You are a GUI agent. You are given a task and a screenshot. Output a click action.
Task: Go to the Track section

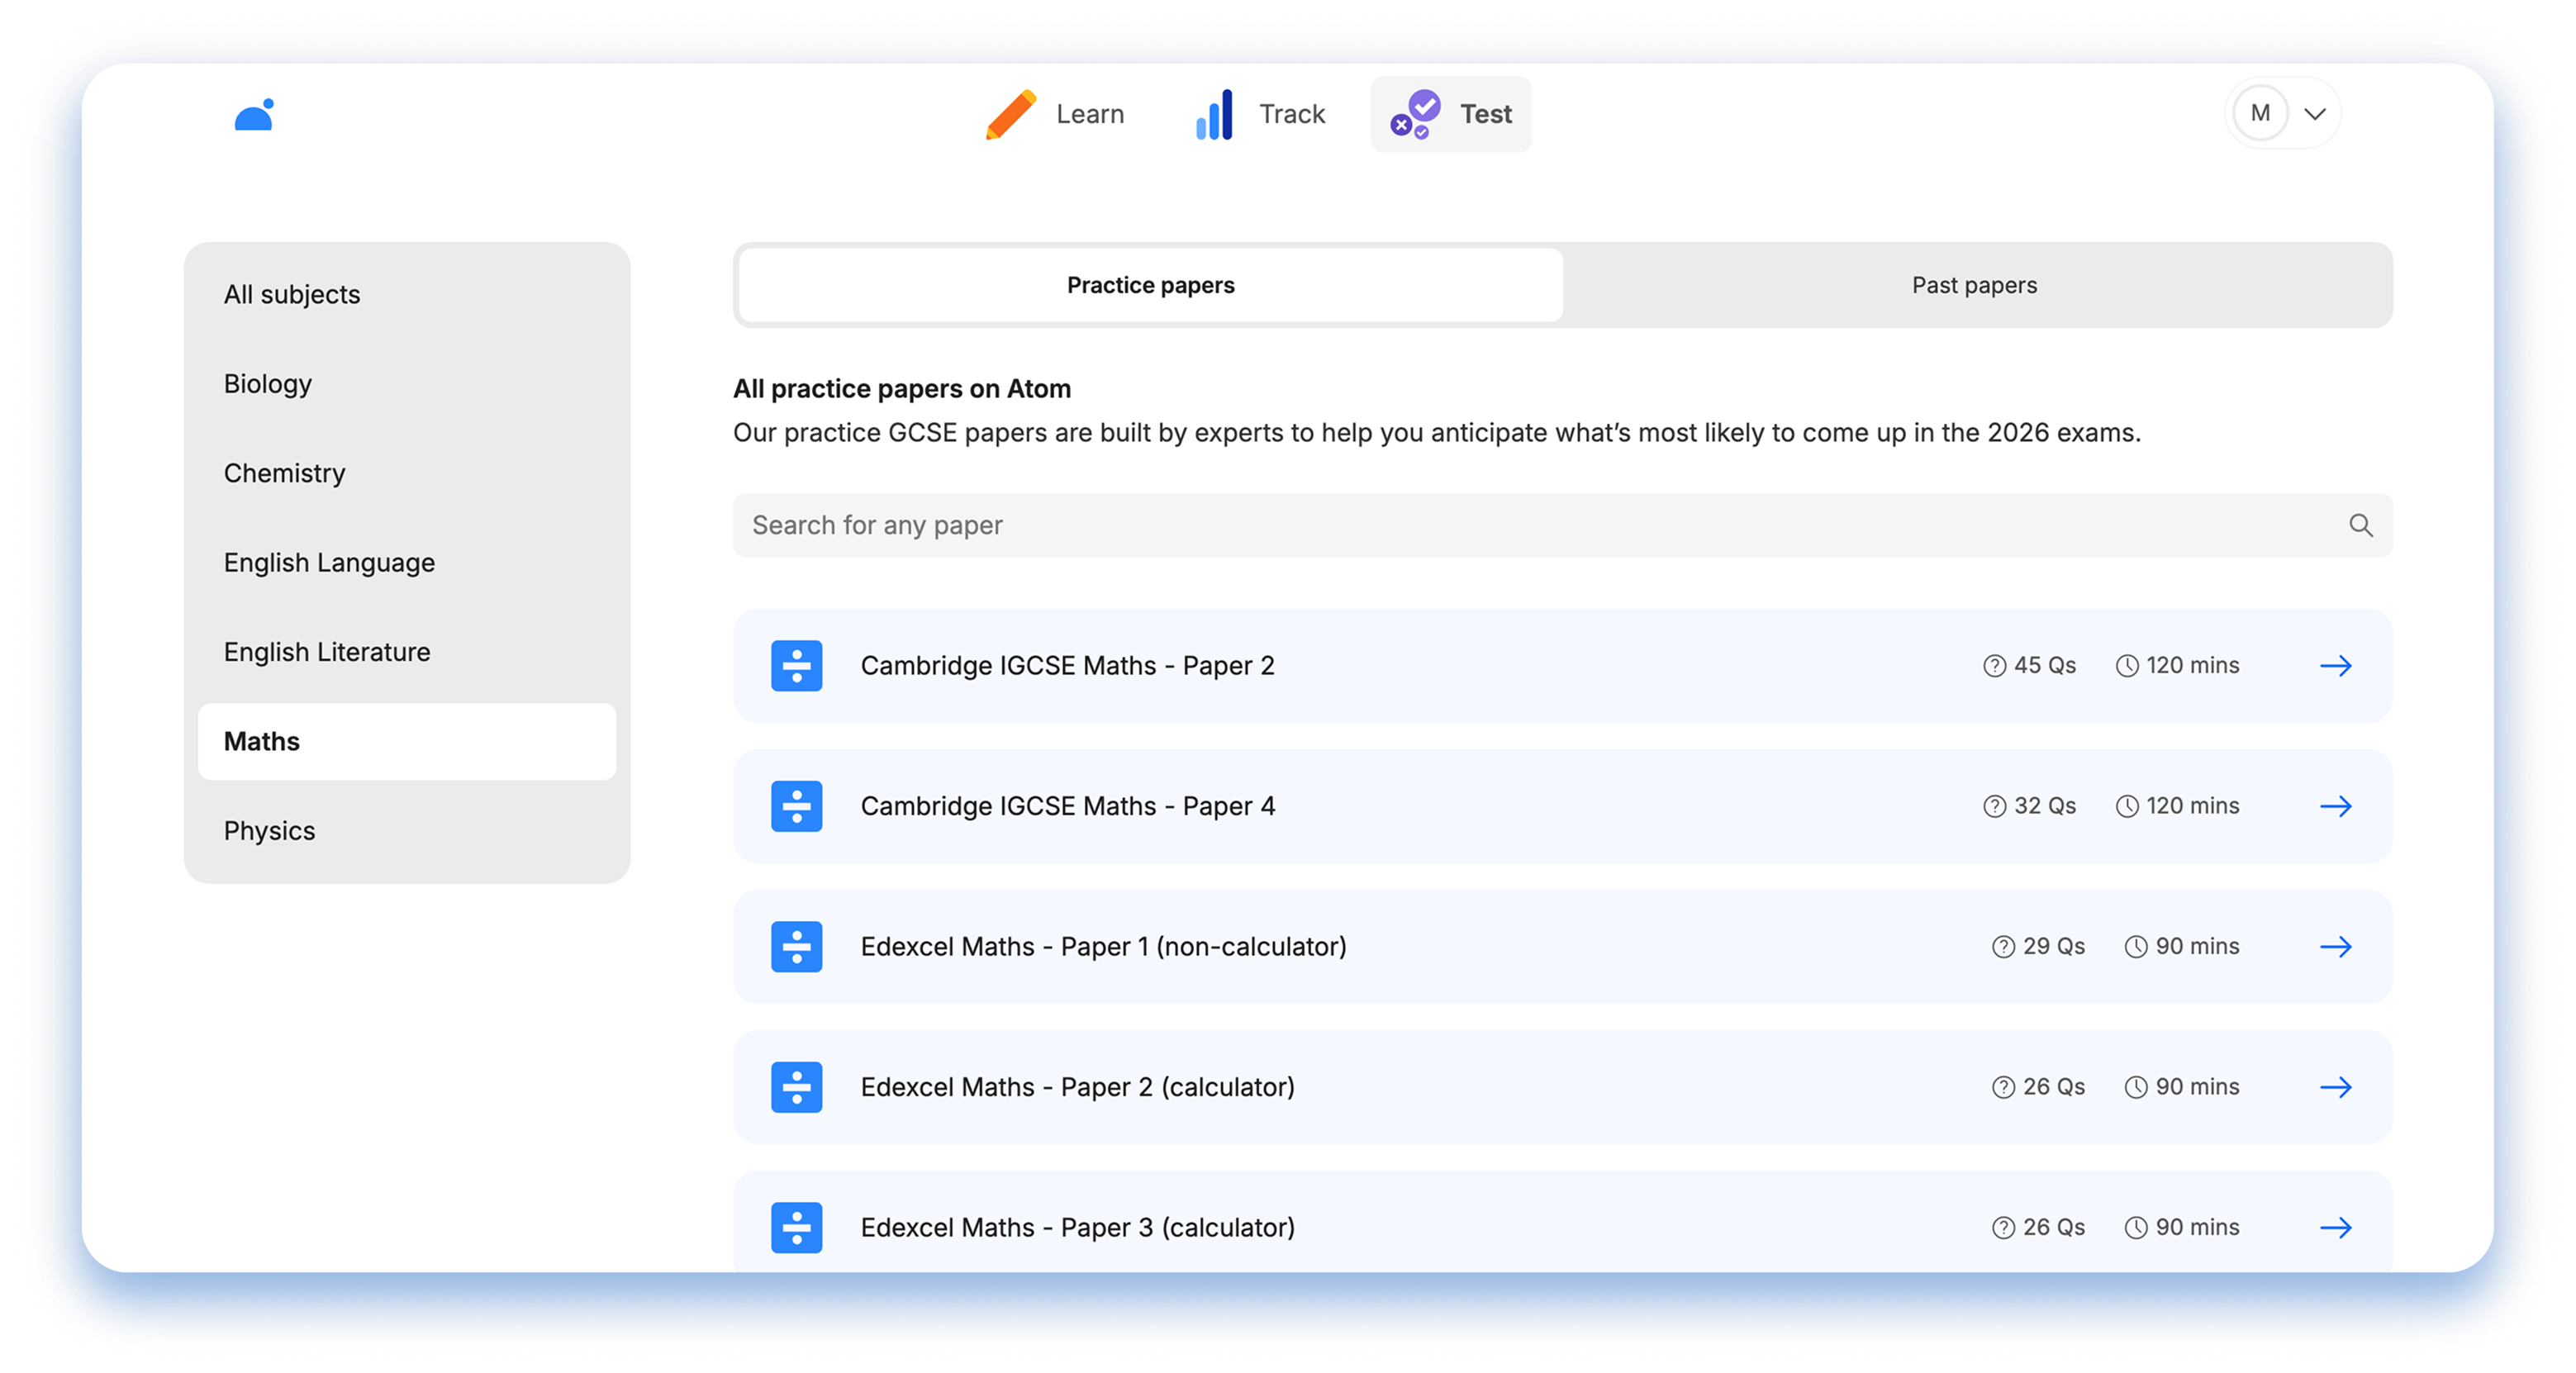(x=1260, y=114)
